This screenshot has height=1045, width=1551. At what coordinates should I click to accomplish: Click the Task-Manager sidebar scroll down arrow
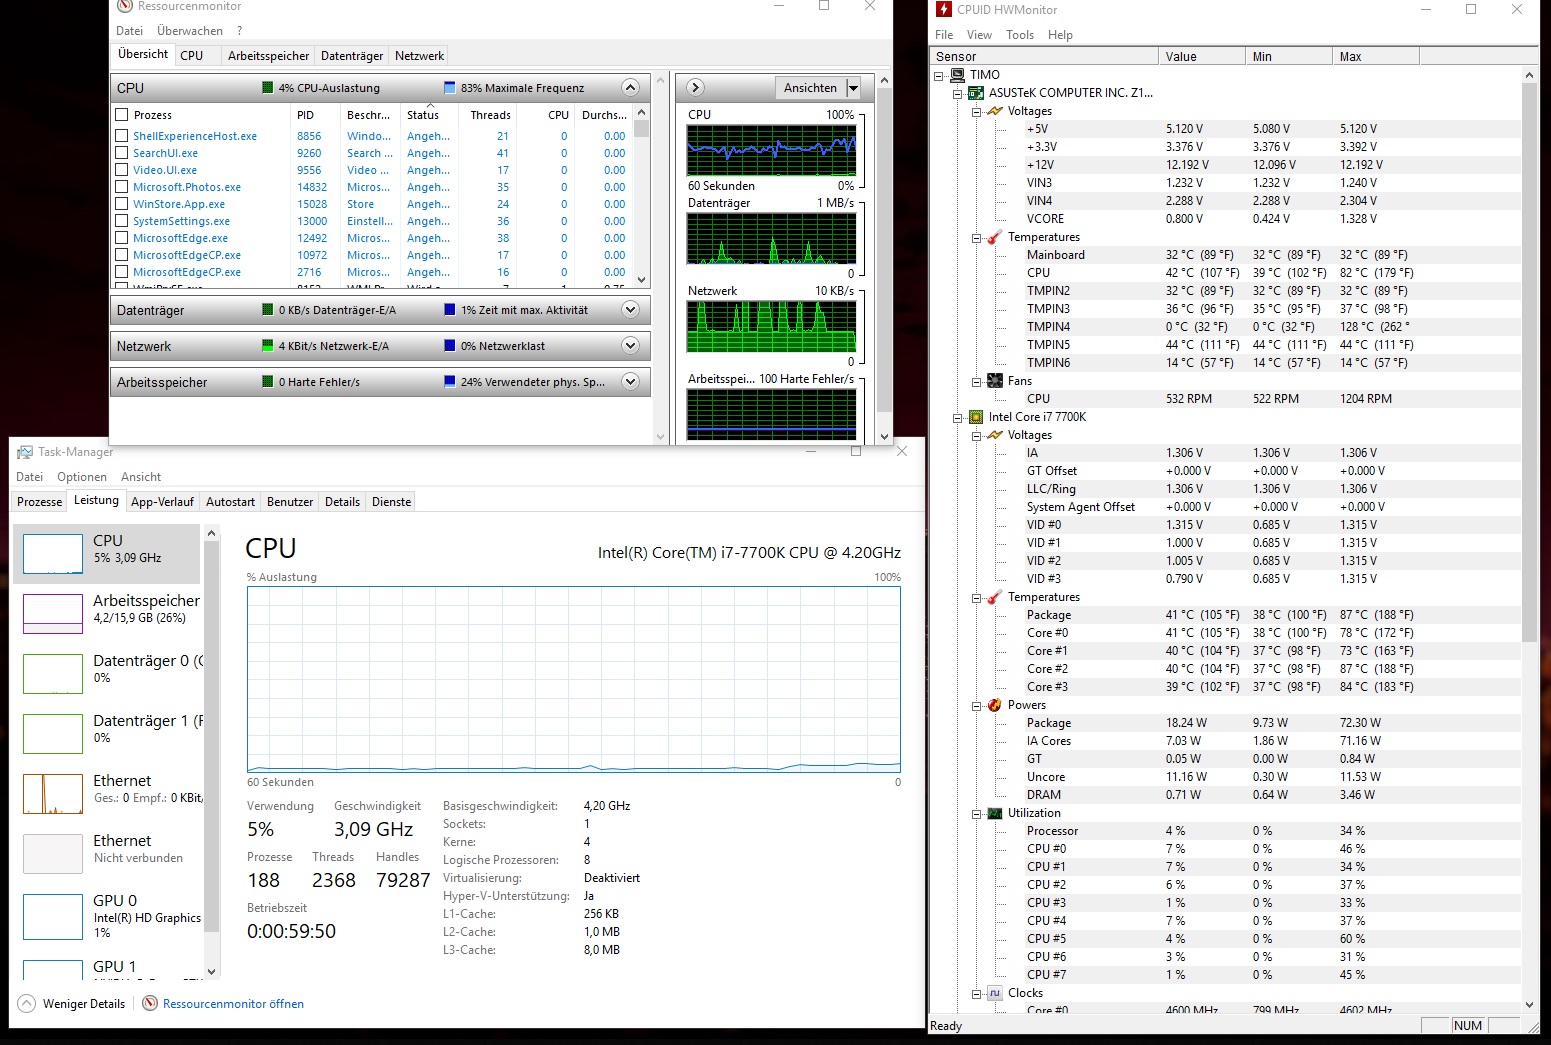coord(211,971)
